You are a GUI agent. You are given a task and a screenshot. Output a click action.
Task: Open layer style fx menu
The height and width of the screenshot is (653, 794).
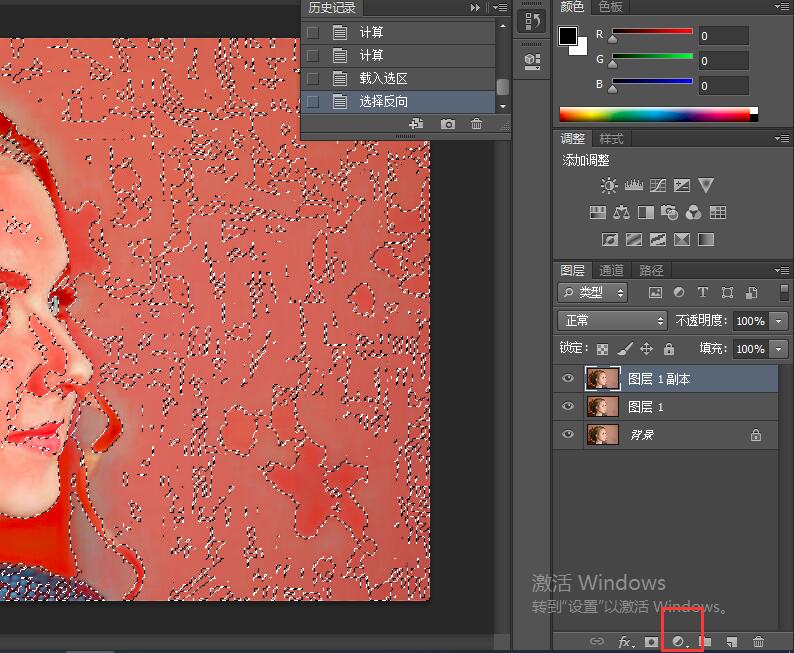[625, 641]
